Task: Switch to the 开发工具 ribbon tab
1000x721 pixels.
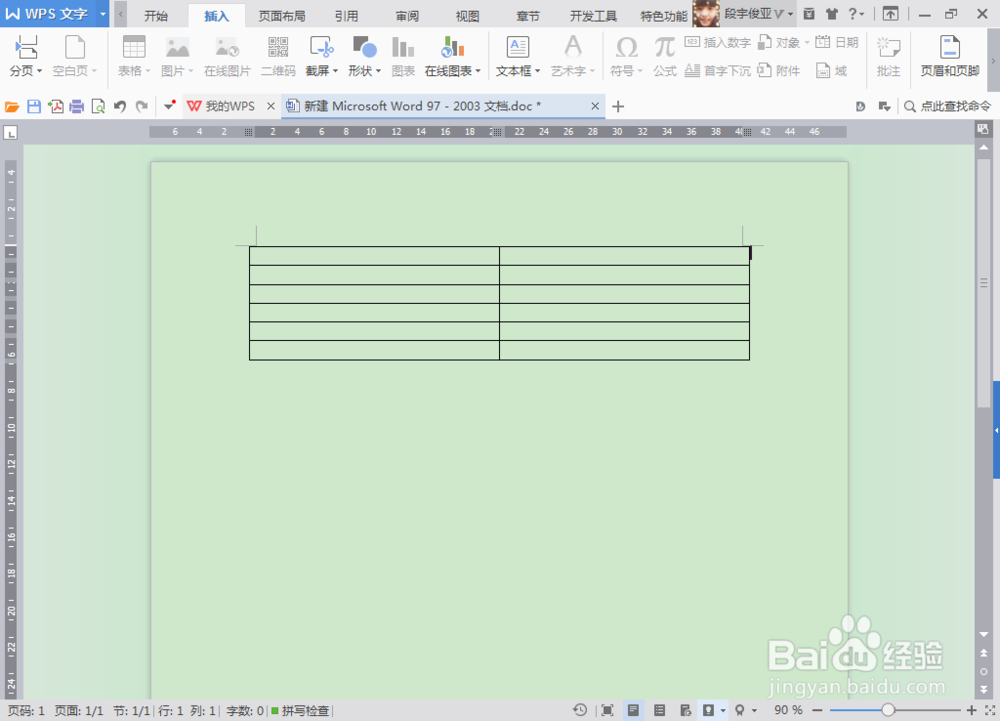Action: (593, 16)
